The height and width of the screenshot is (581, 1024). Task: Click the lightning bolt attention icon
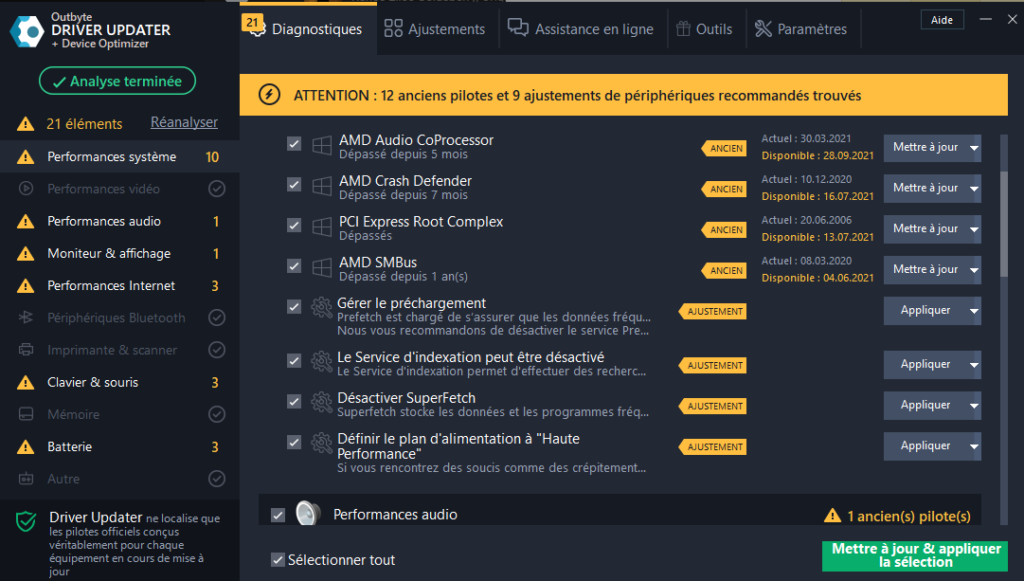[x=269, y=95]
